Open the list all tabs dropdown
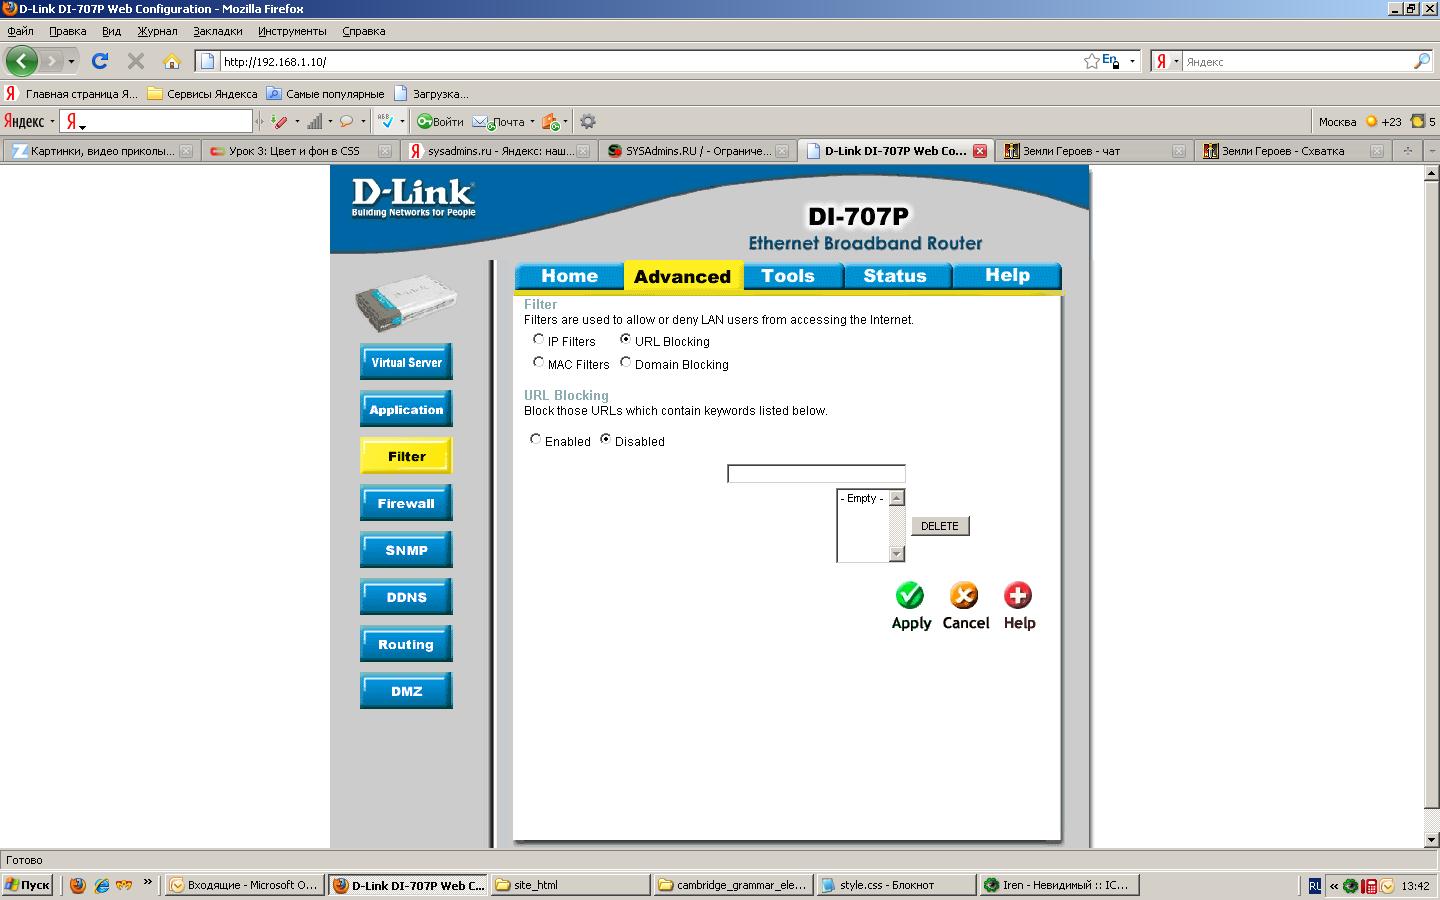The image size is (1440, 900). pos(1432,151)
